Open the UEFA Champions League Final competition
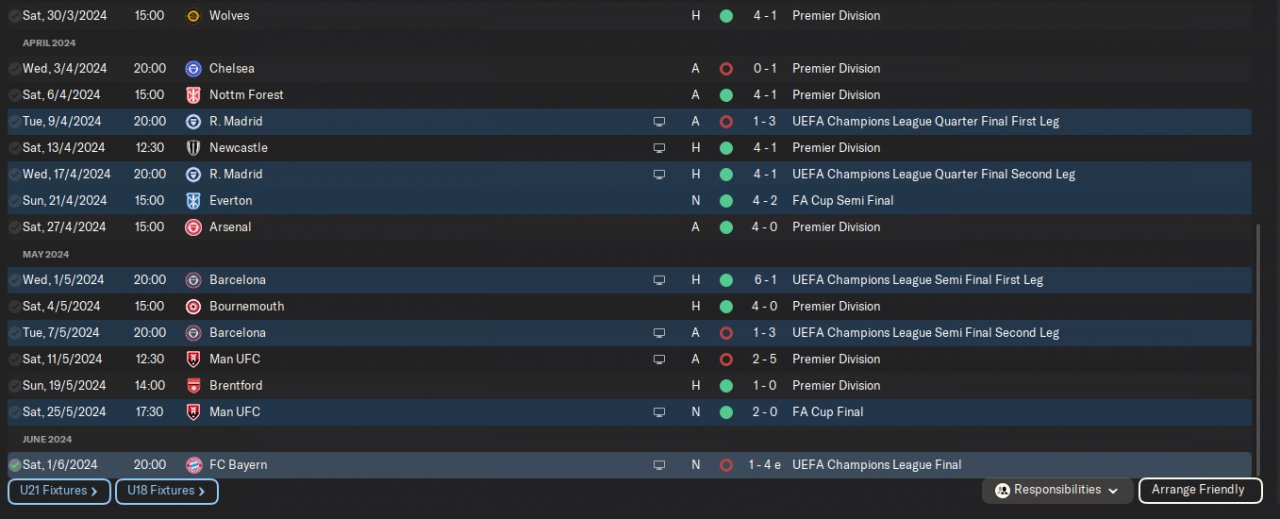Image resolution: width=1280 pixels, height=519 pixels. pyautogui.click(x=876, y=465)
